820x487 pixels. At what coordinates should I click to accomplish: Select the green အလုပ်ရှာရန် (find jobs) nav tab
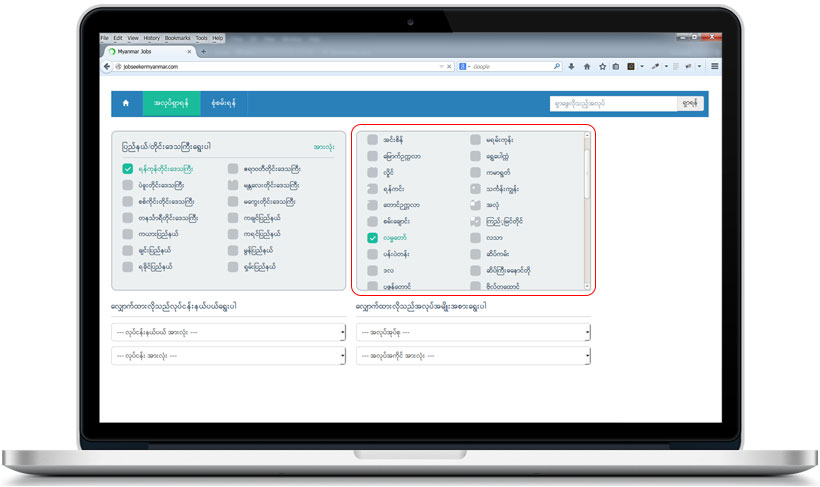coord(172,103)
